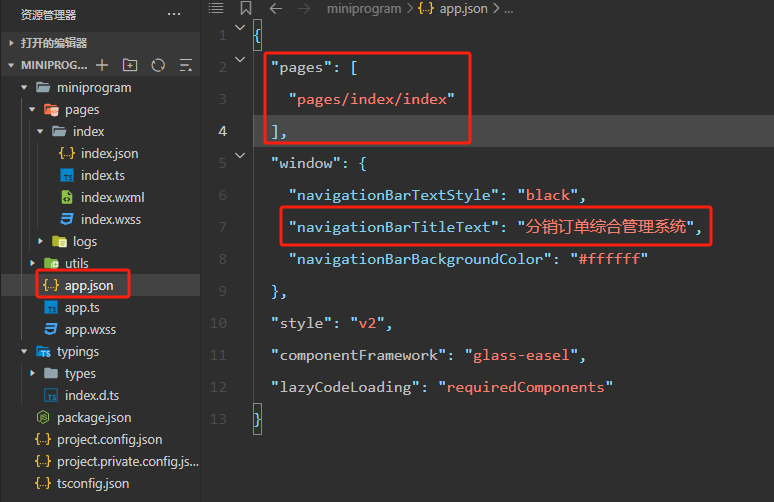Click the go forward arrow
The height and width of the screenshot is (502, 774).
tap(304, 8)
